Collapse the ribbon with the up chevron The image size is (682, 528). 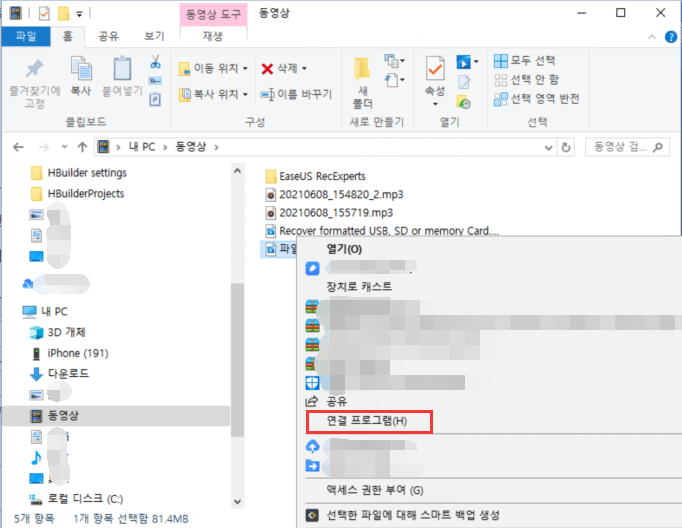point(652,37)
